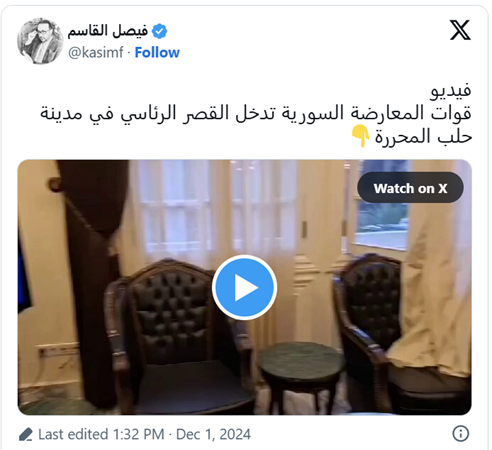This screenshot has height=450, width=492.
Task: Click the right armchair in the video
Action: coord(400,333)
